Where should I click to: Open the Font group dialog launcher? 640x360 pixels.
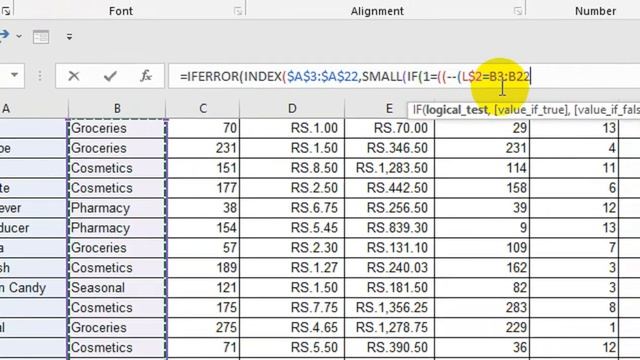coord(238,11)
